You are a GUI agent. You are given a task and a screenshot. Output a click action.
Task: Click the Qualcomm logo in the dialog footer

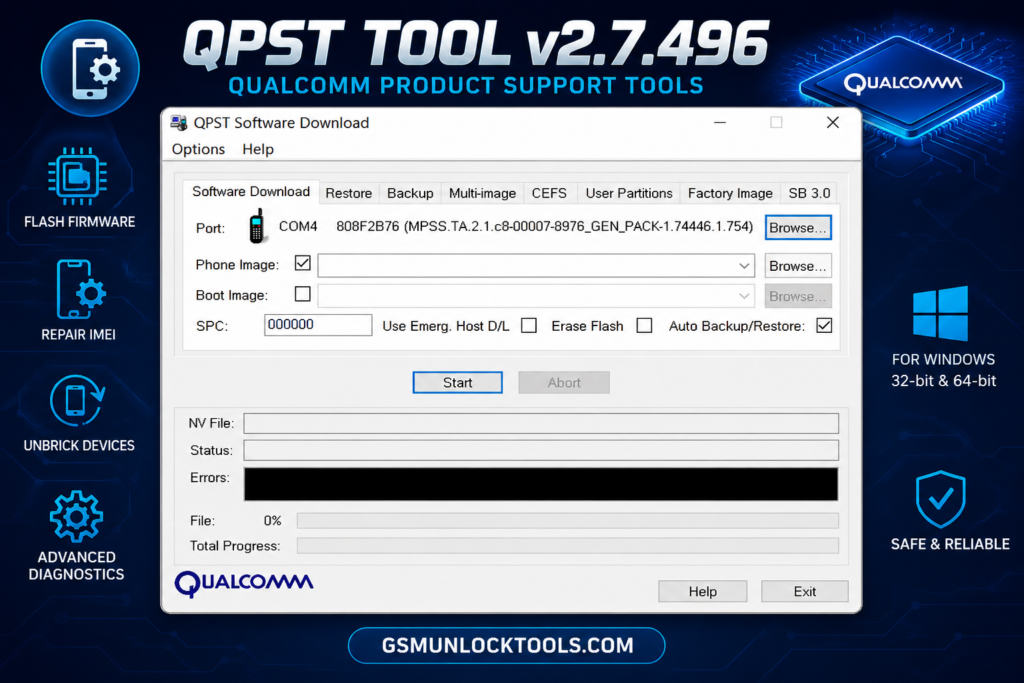pos(244,584)
